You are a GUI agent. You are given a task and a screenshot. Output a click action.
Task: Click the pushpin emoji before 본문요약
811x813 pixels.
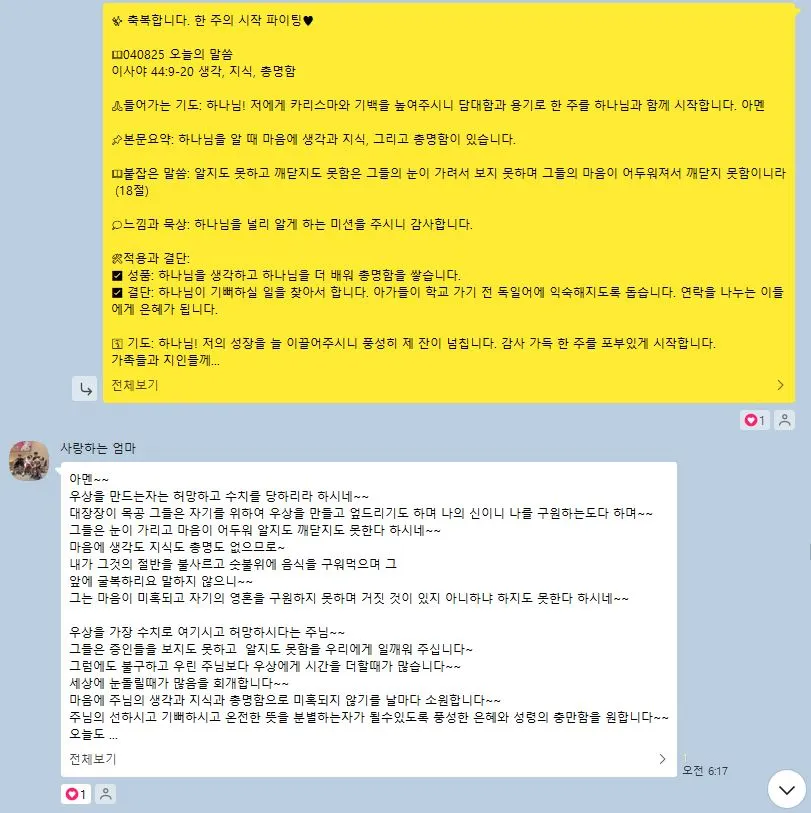[117, 140]
